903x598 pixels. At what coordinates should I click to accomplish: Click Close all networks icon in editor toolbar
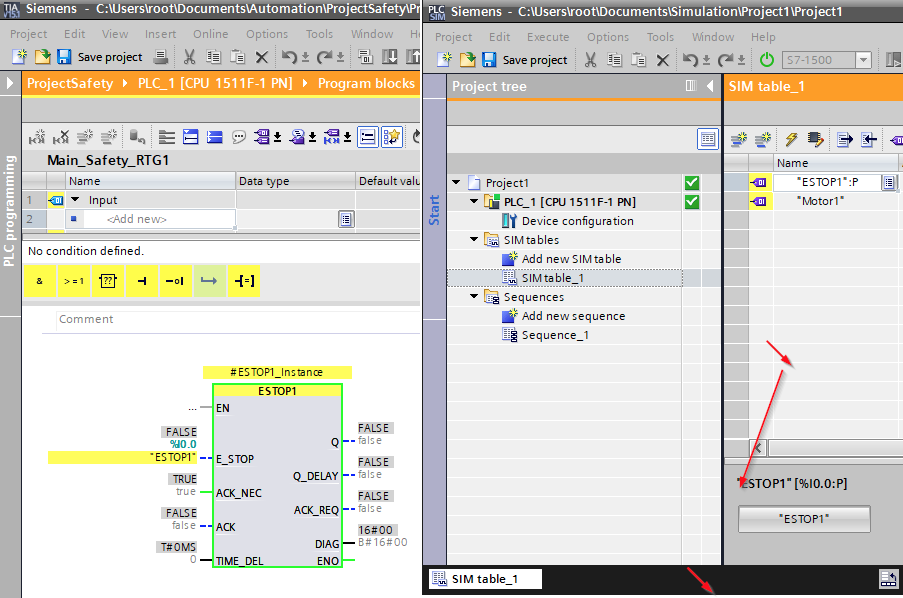point(215,137)
